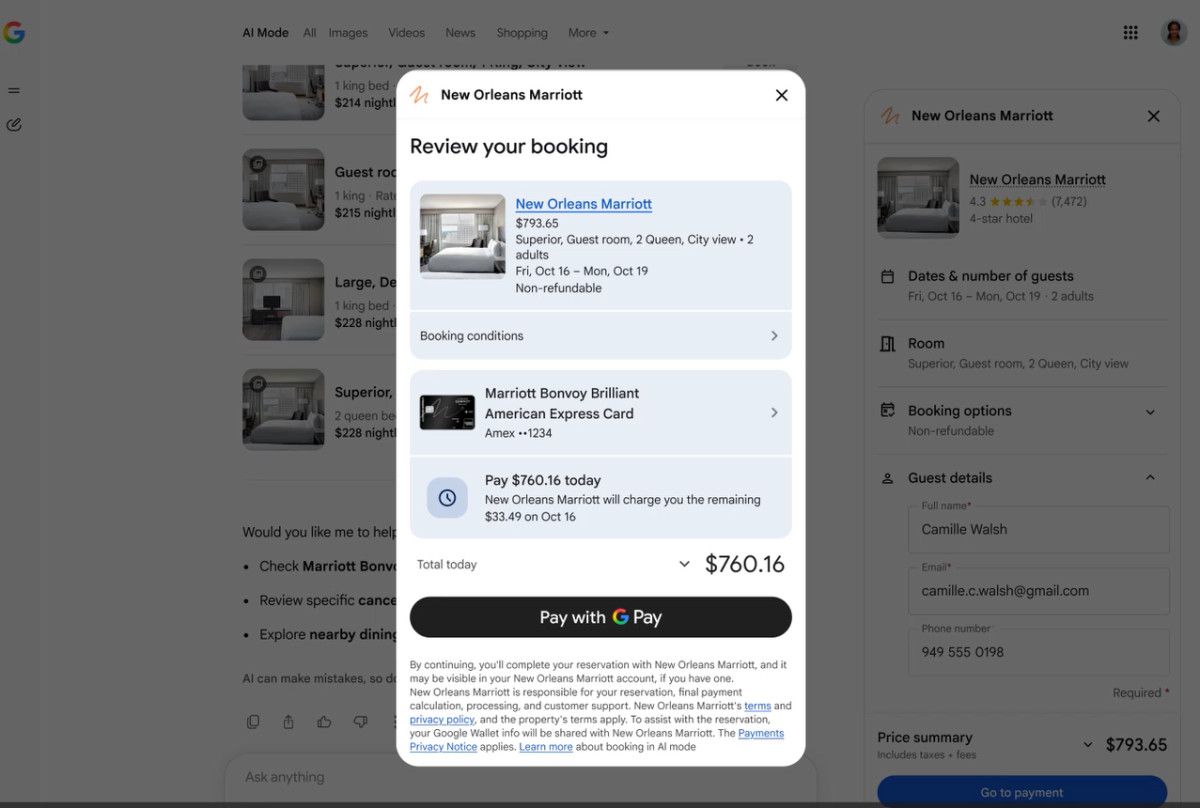Screen dimensions: 1200x808
Task: Click Pay with G Pay button
Action: (600, 617)
